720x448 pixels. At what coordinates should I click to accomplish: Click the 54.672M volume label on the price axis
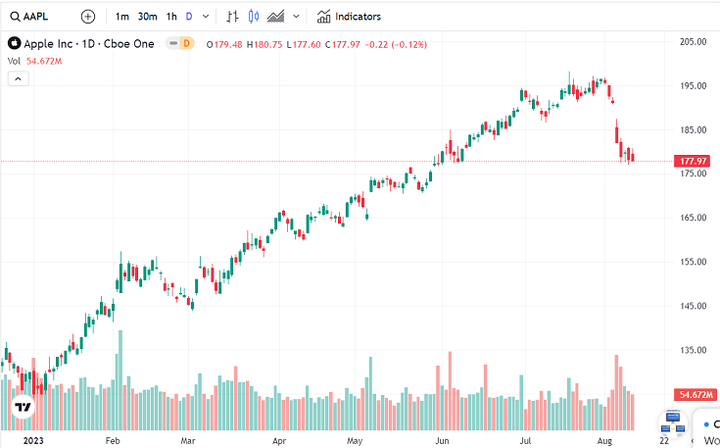pos(696,395)
